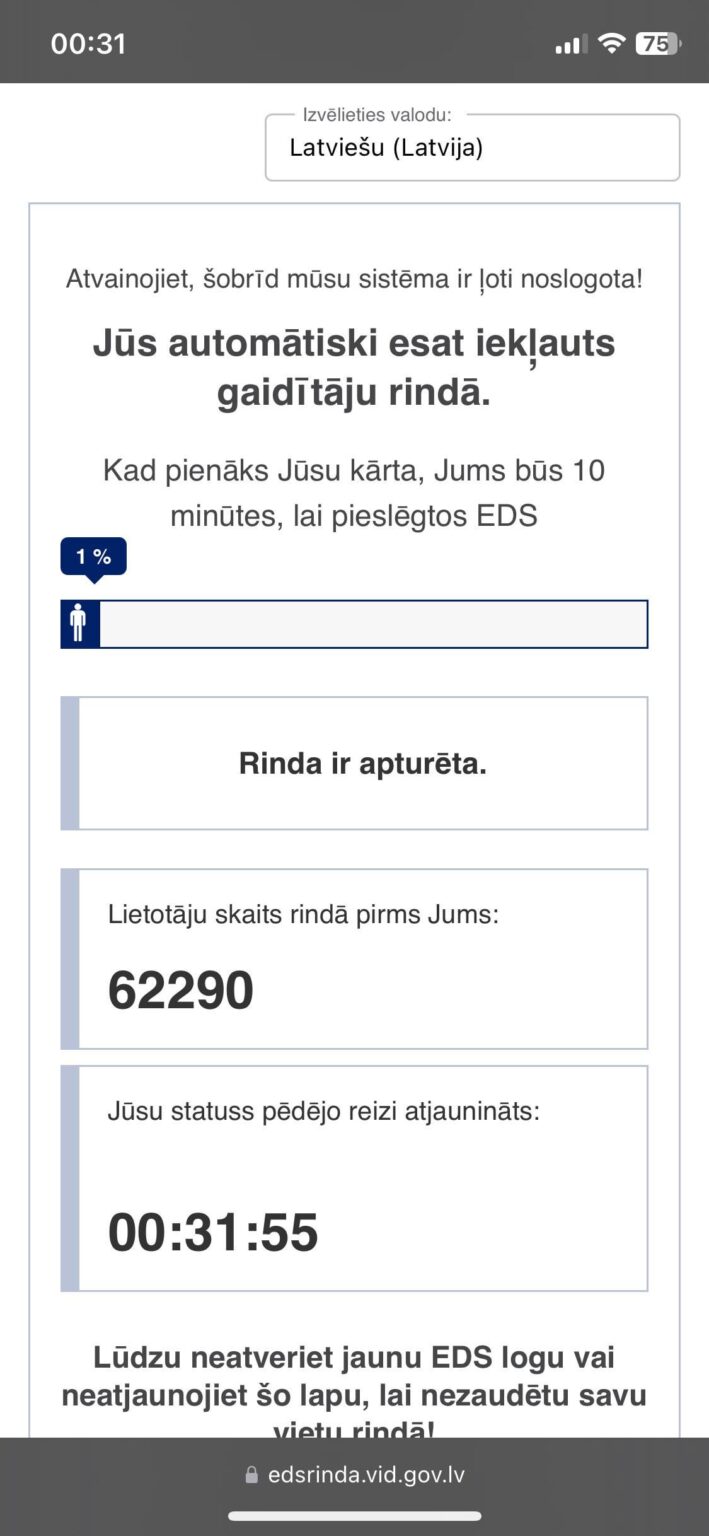The height and width of the screenshot is (1536, 709).
Task: Tap the lock icon in address bar
Action: [251, 1475]
